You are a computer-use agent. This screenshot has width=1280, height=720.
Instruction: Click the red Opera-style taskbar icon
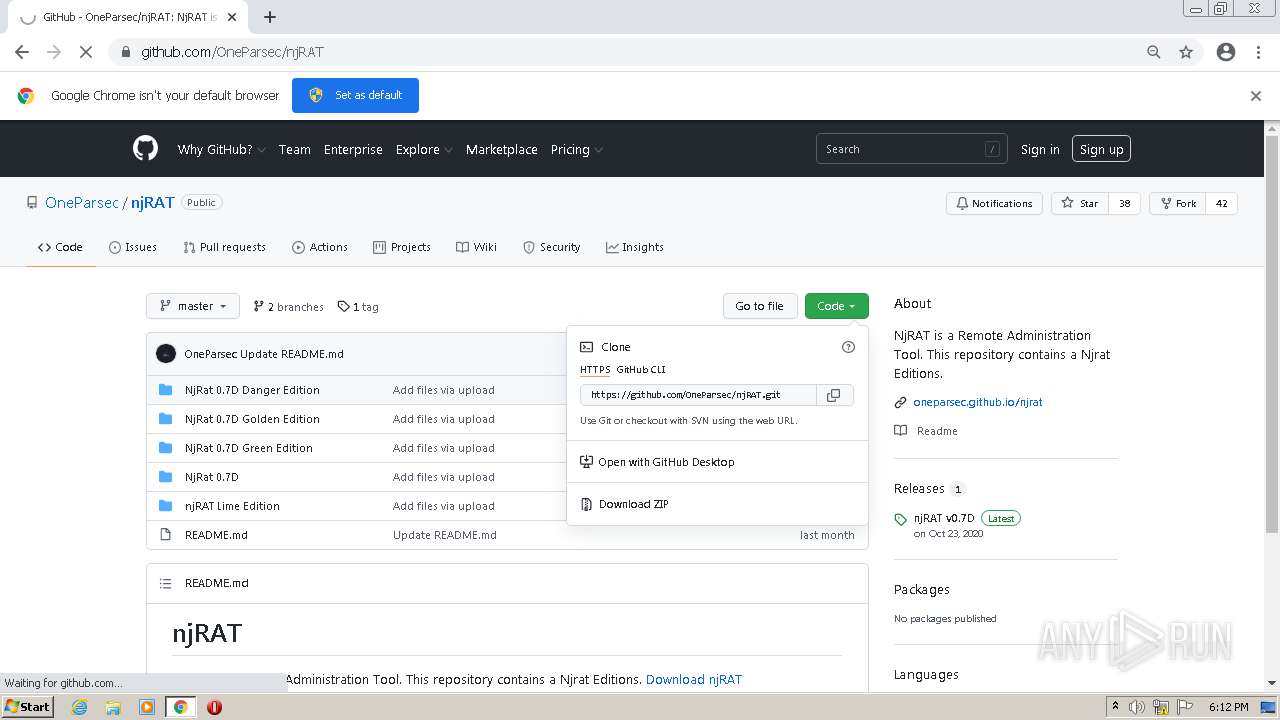pos(214,707)
